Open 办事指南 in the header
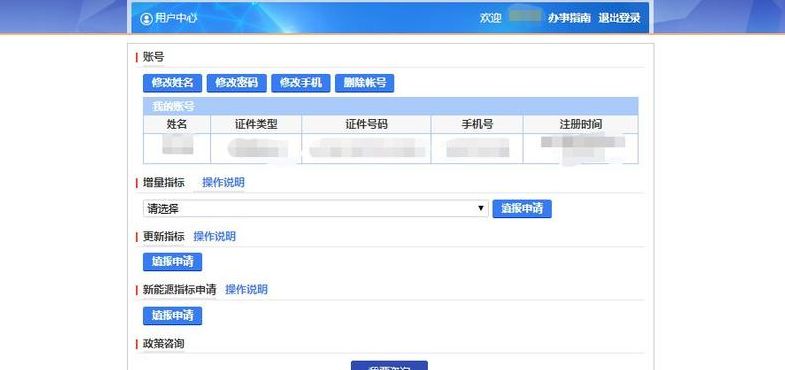This screenshot has width=785, height=370. 569,18
